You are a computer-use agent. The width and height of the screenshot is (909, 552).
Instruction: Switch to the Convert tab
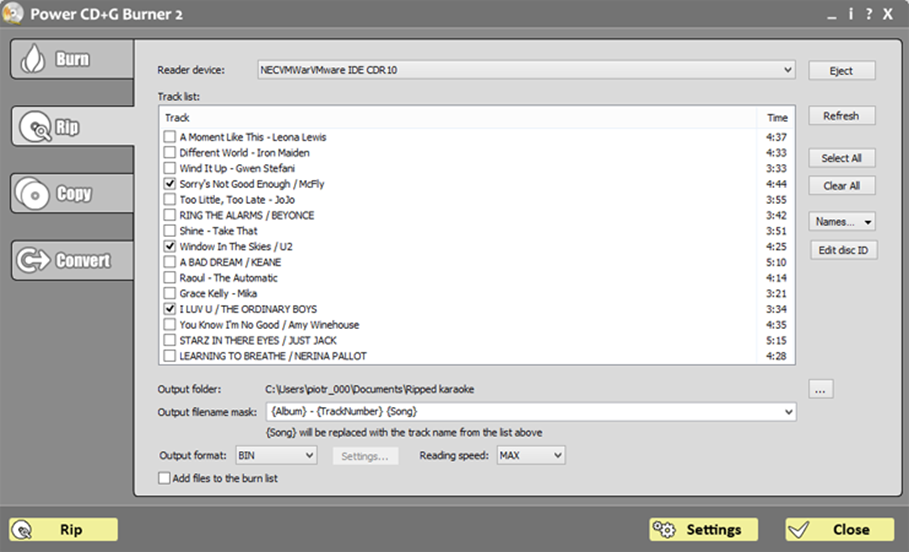pyautogui.click(x=72, y=260)
